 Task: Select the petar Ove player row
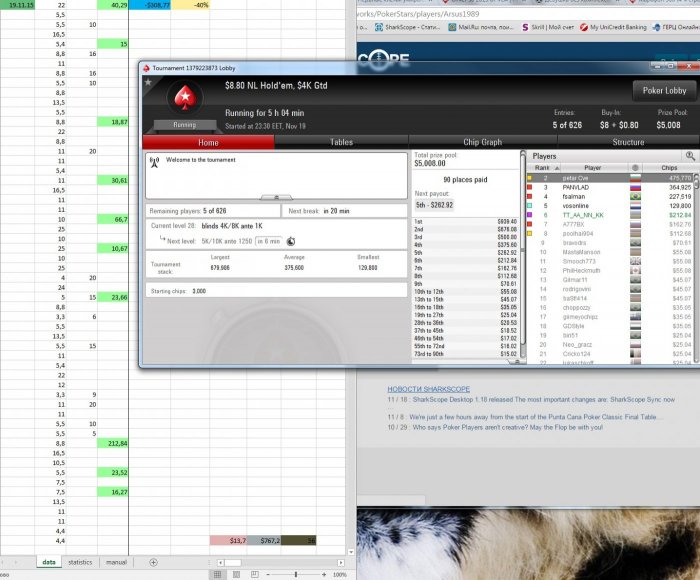(610, 178)
